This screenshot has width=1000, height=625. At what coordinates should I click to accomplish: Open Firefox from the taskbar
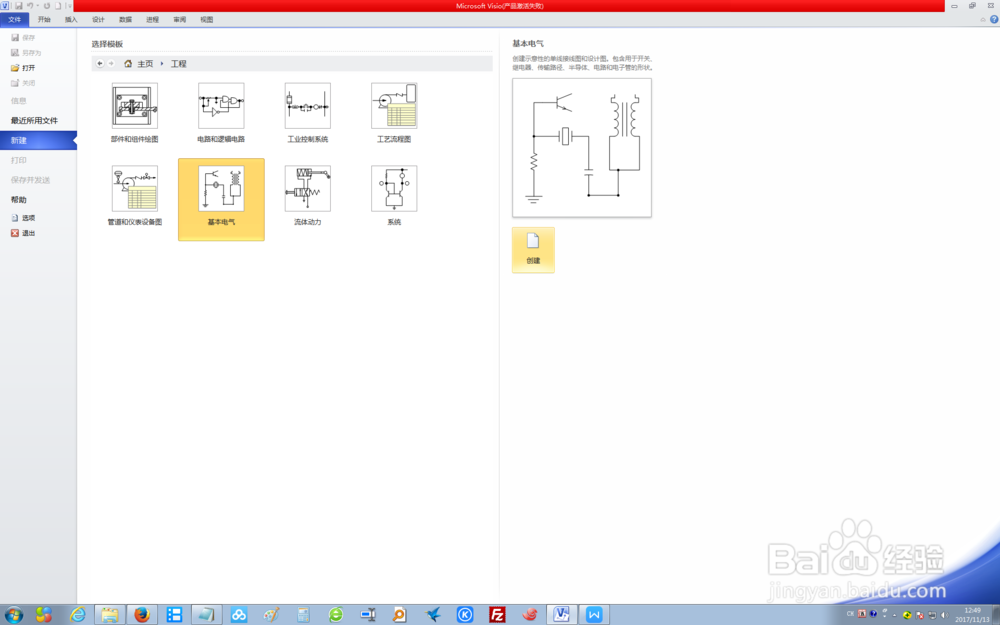pyautogui.click(x=142, y=615)
